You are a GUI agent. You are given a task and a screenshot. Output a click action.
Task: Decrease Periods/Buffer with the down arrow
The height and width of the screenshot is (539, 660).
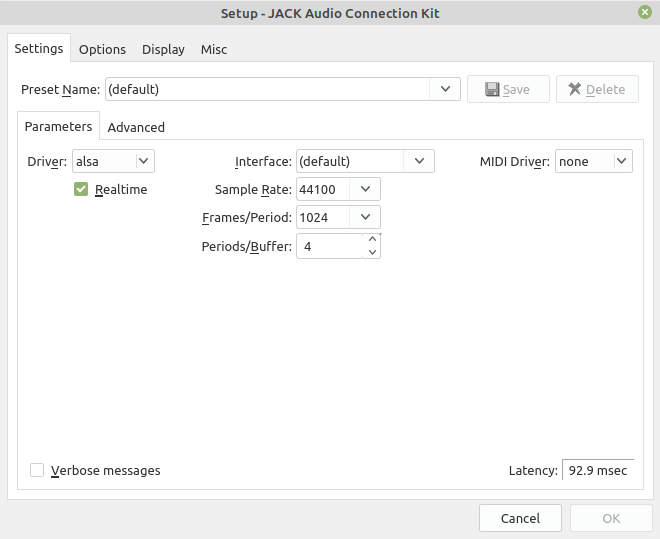[372, 252]
